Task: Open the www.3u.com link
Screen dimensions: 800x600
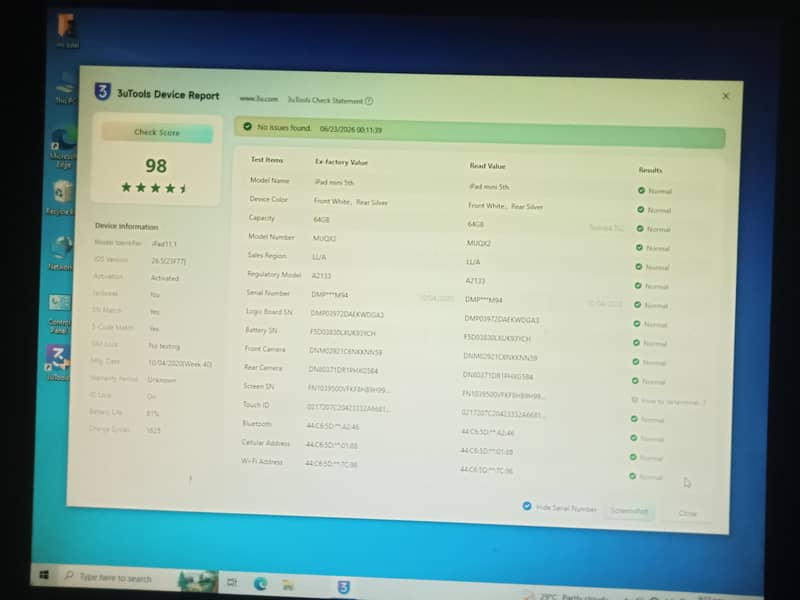Action: [x=259, y=99]
